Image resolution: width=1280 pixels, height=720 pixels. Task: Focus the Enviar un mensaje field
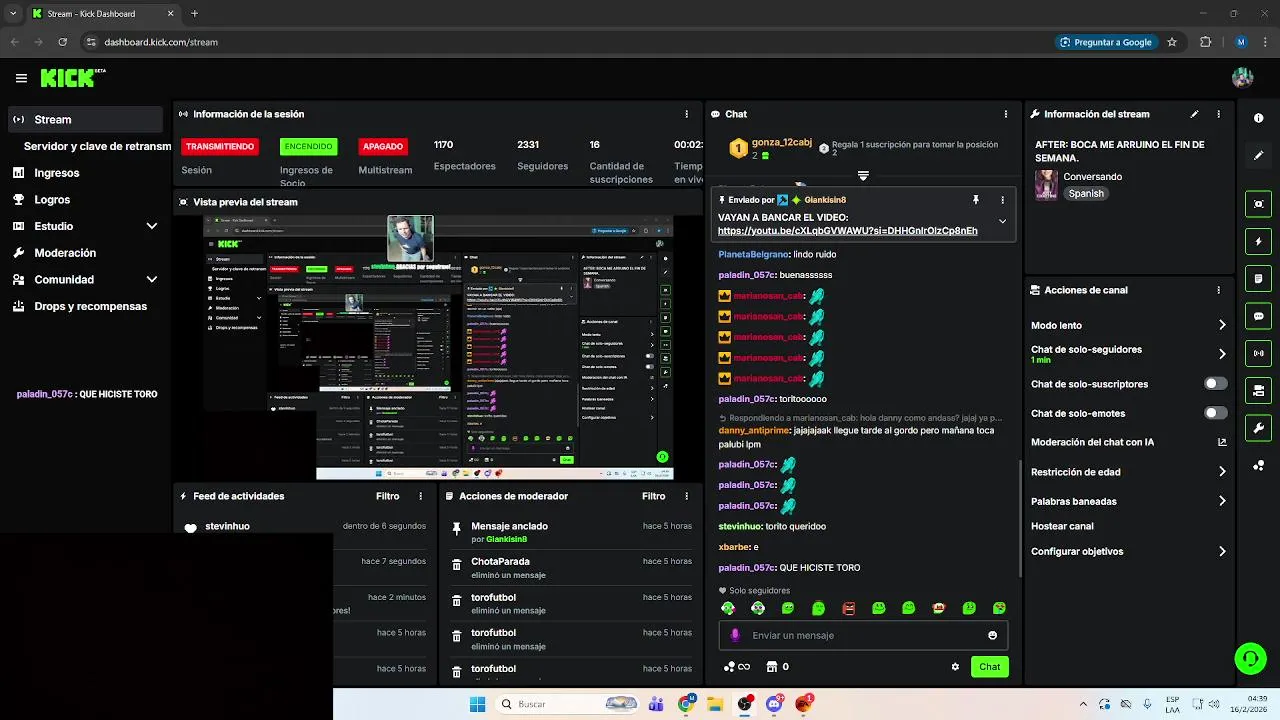[863, 635]
